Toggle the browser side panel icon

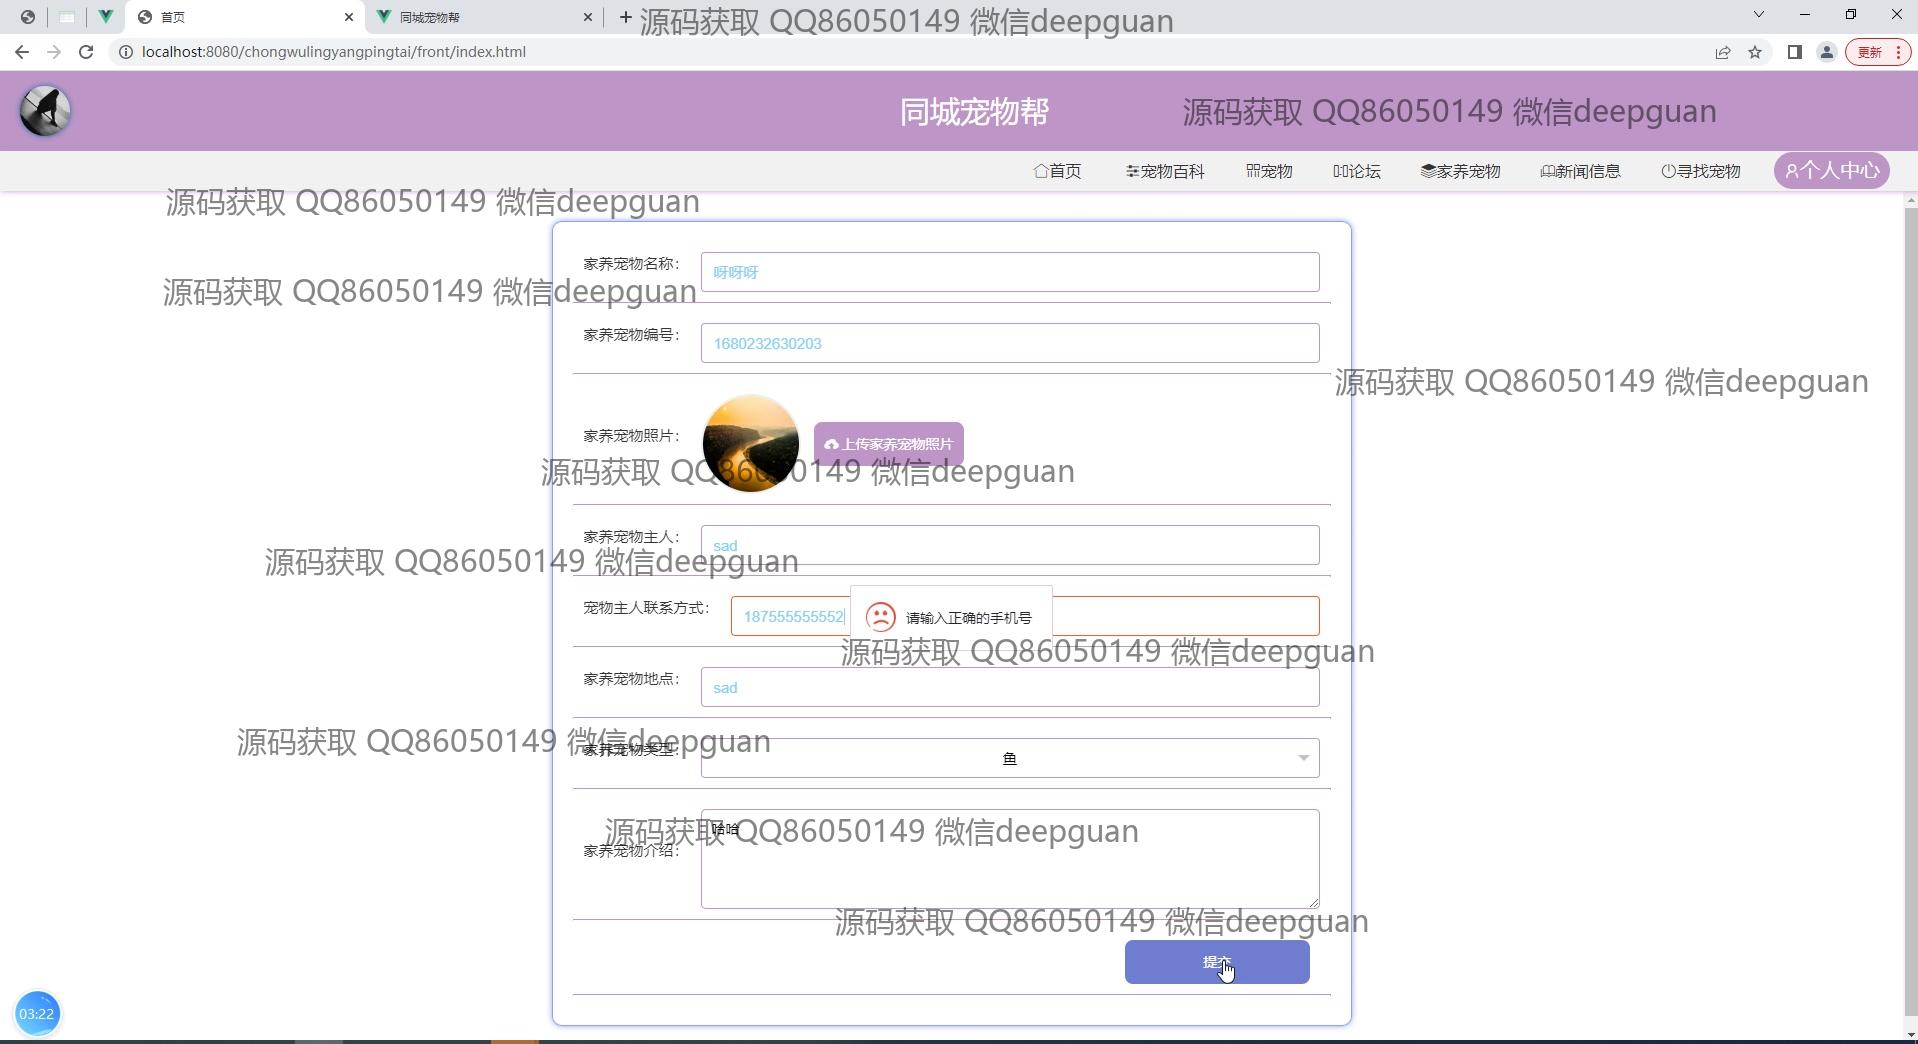tap(1794, 52)
